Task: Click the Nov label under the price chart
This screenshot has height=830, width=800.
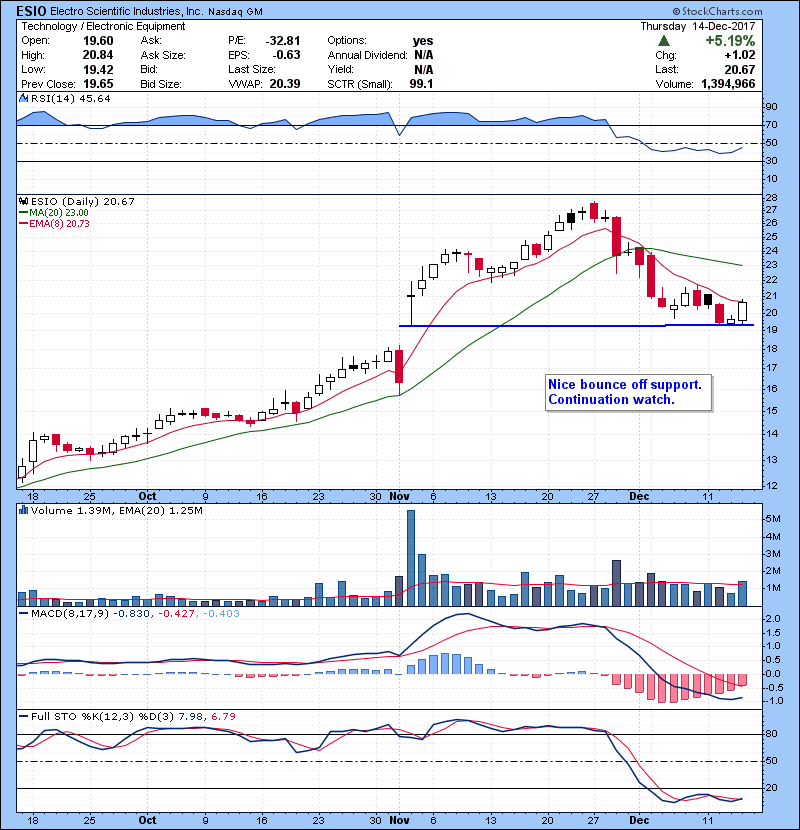Action: 399,497
